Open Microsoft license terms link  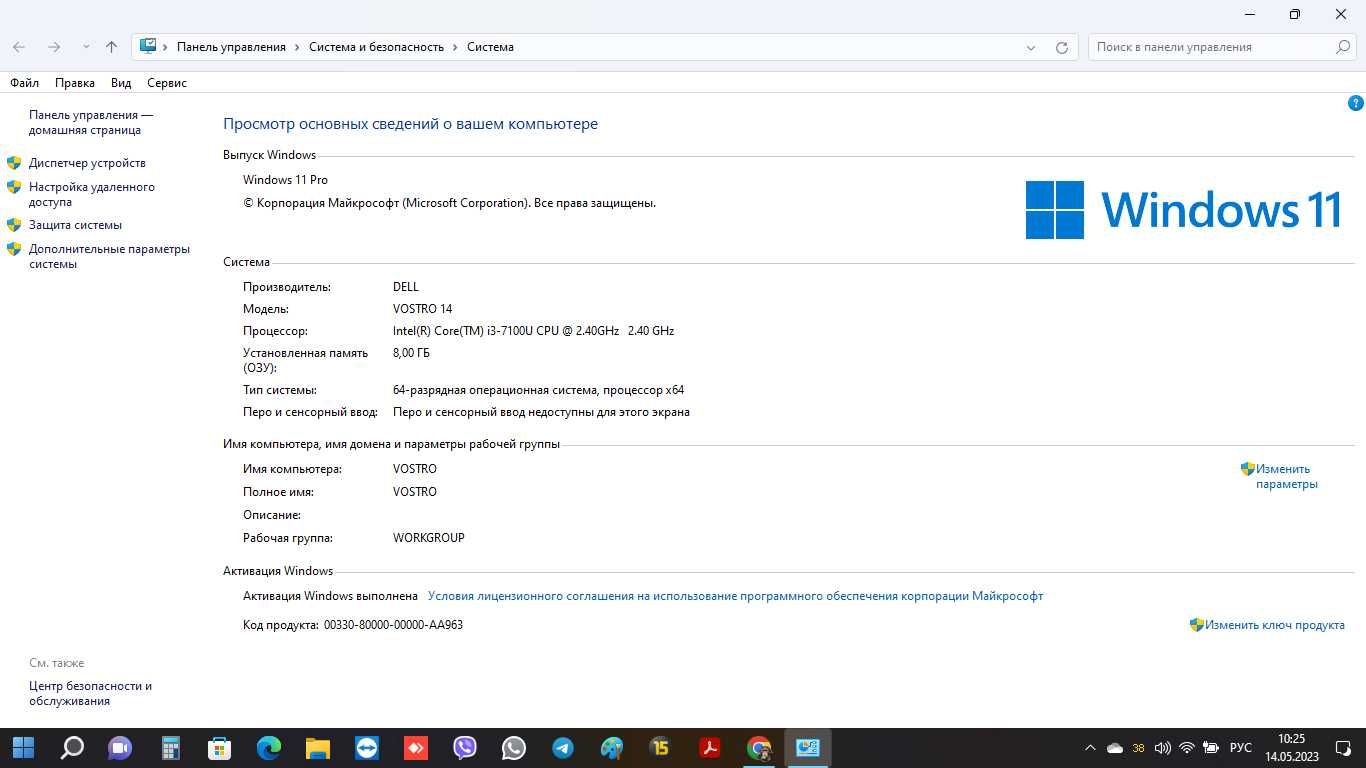tap(735, 596)
